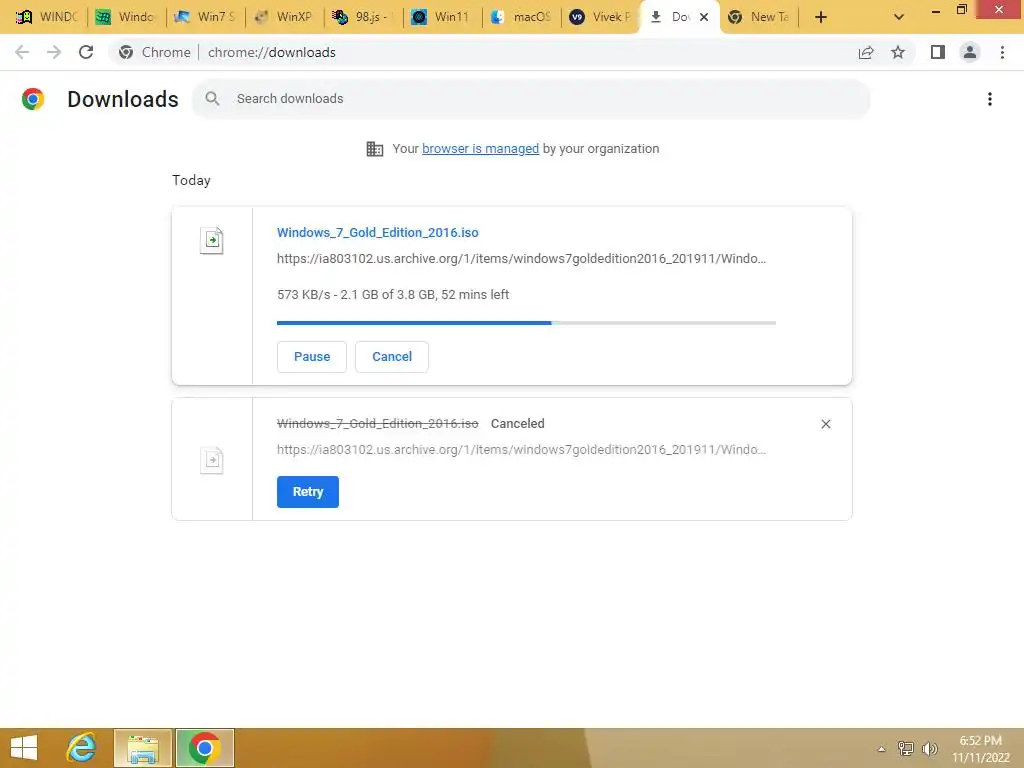Screen dimensions: 1024x768
Task: Switch to the New Tab tab
Action: point(759,17)
